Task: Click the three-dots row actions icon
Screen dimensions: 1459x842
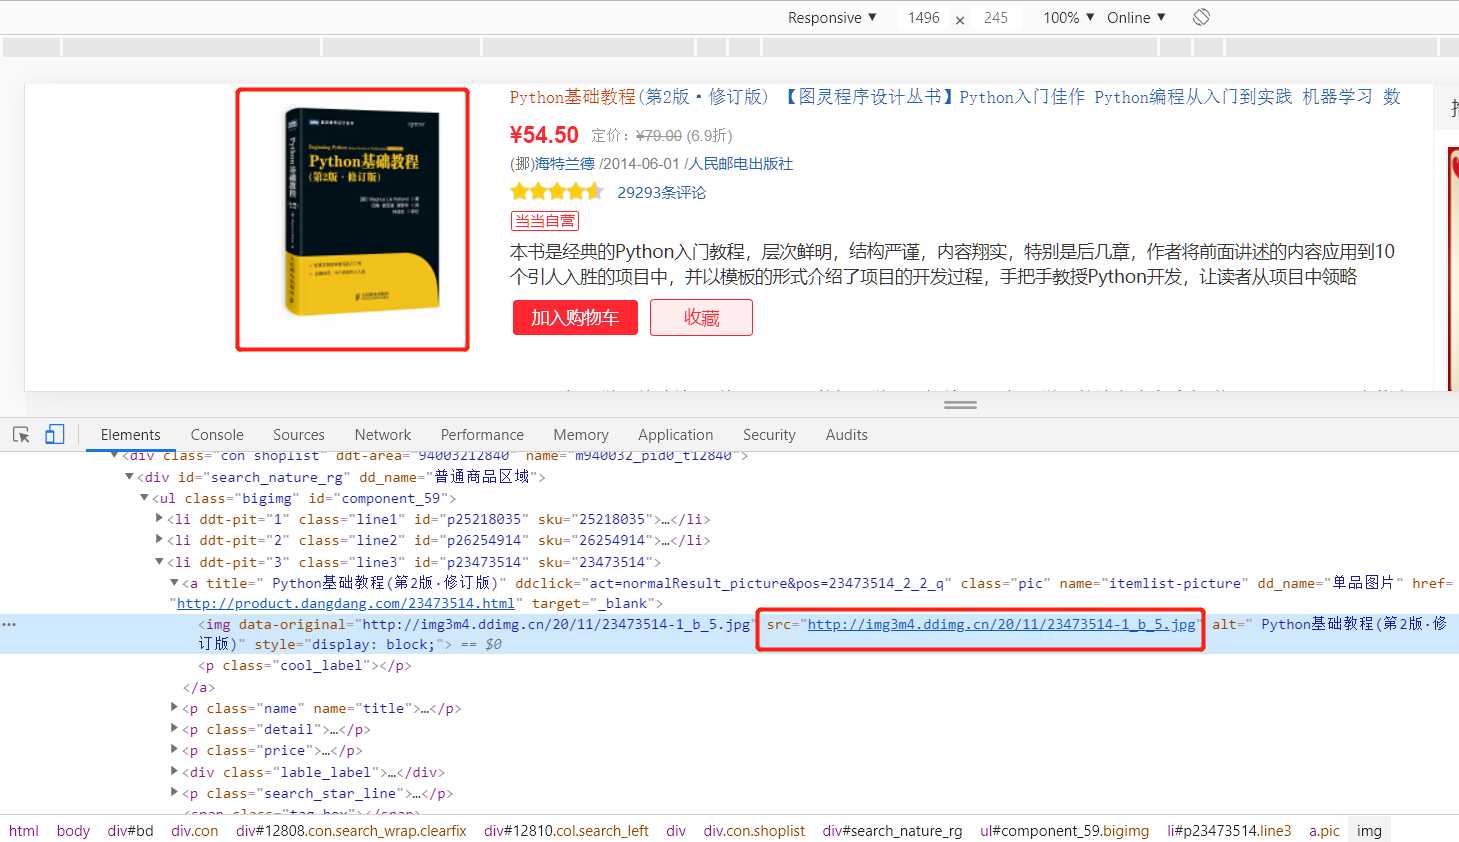Action: [x=9, y=624]
